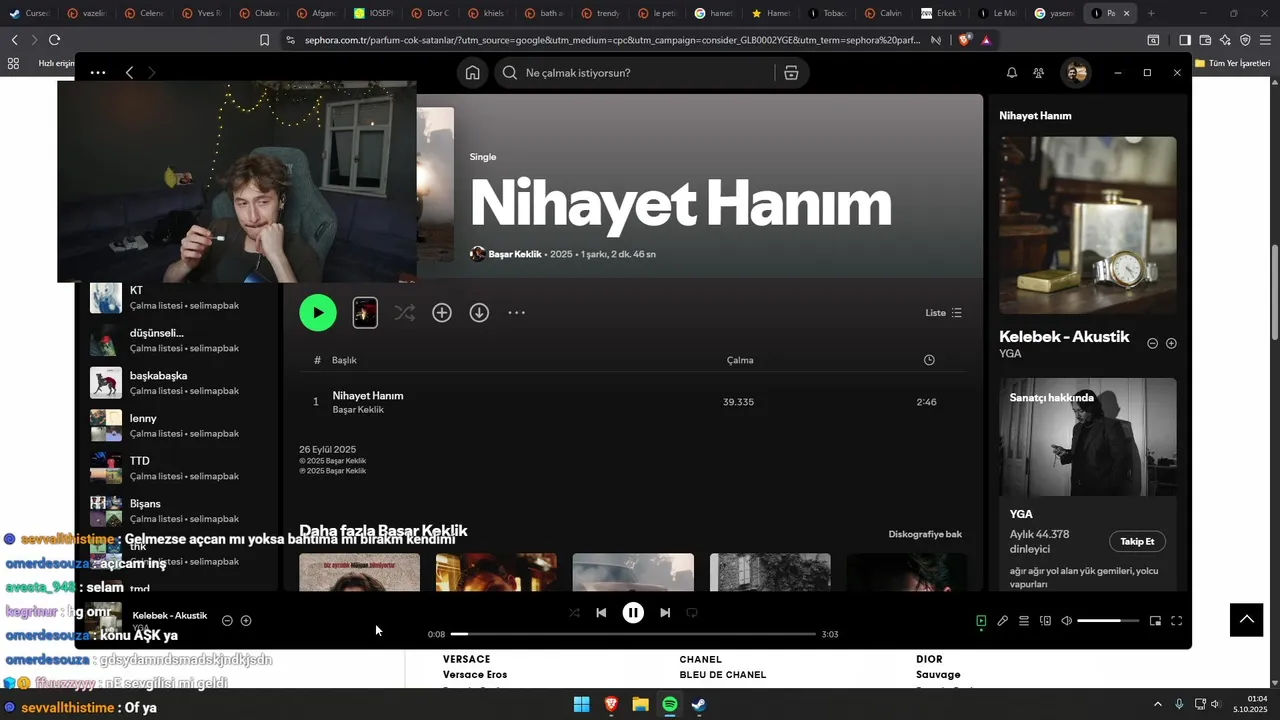Open the mini player icon
Image resolution: width=1280 pixels, height=720 pixels.
(x=1155, y=621)
